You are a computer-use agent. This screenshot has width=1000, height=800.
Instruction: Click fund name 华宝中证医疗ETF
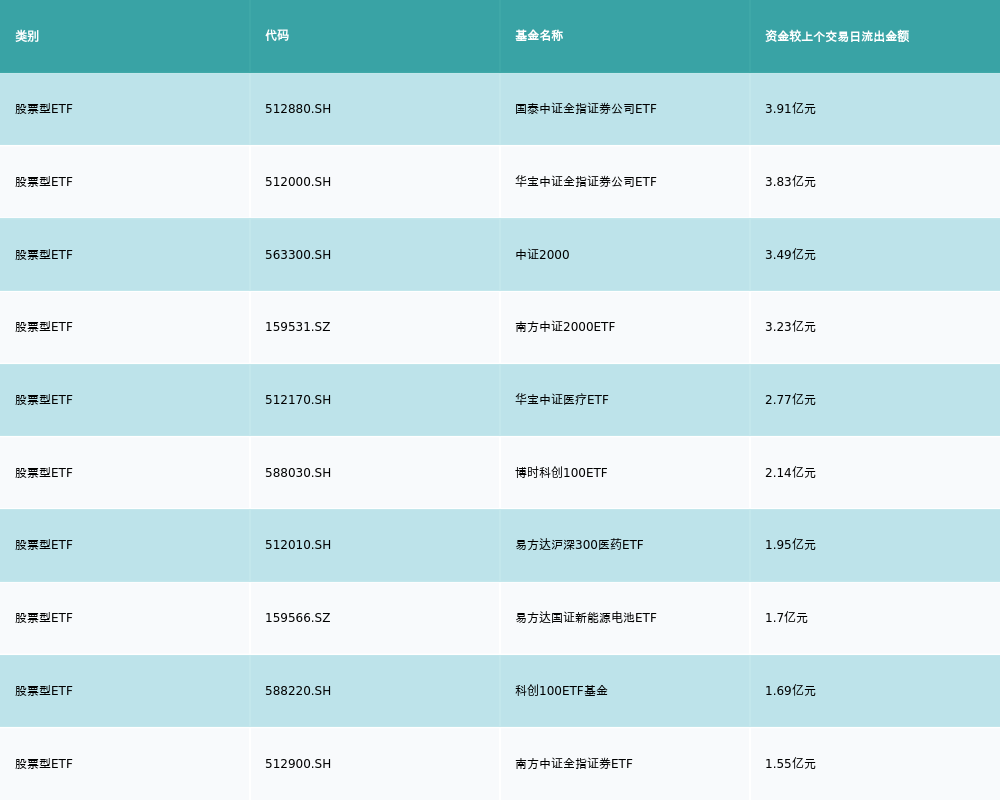(562, 400)
